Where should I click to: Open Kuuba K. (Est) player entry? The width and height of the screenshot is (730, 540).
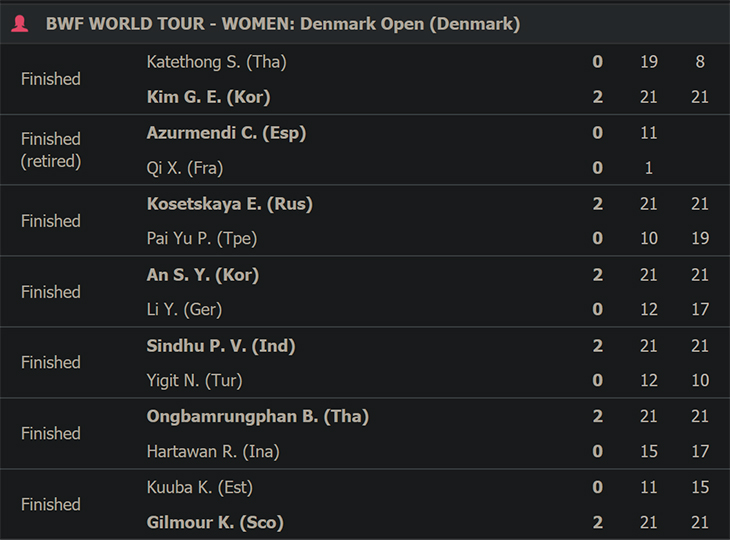tap(200, 487)
